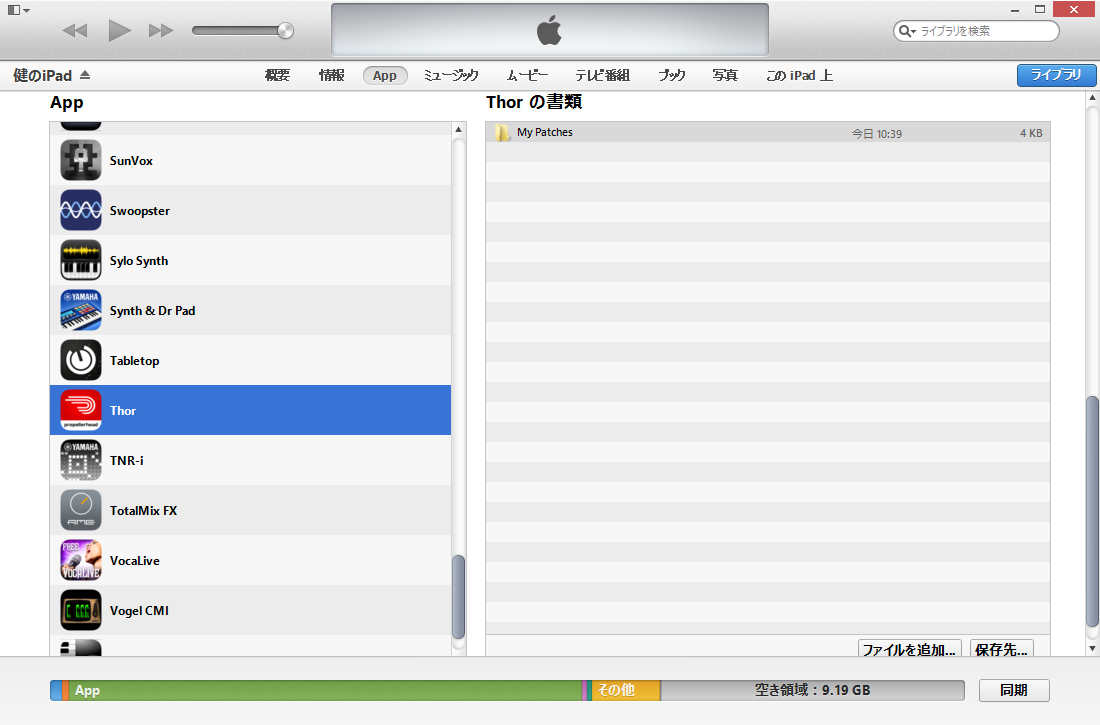The height and width of the screenshot is (725, 1100).
Task: Select VocaLive in the app list
Action: 250,560
